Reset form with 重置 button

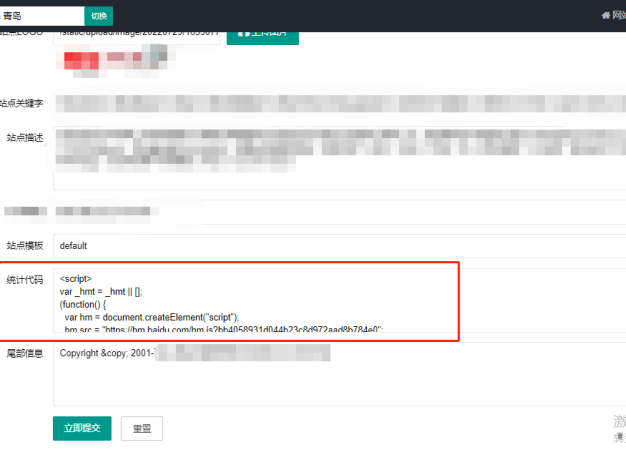(142, 428)
